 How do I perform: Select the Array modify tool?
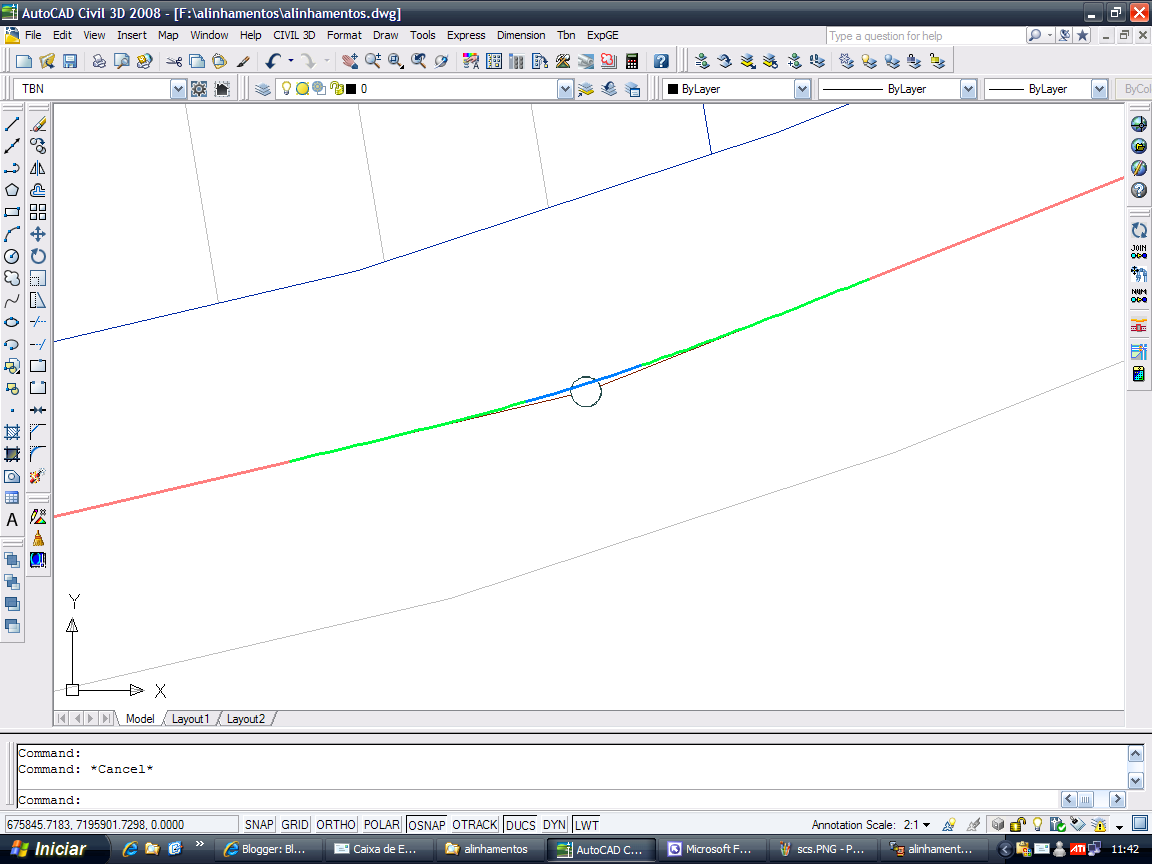38,212
